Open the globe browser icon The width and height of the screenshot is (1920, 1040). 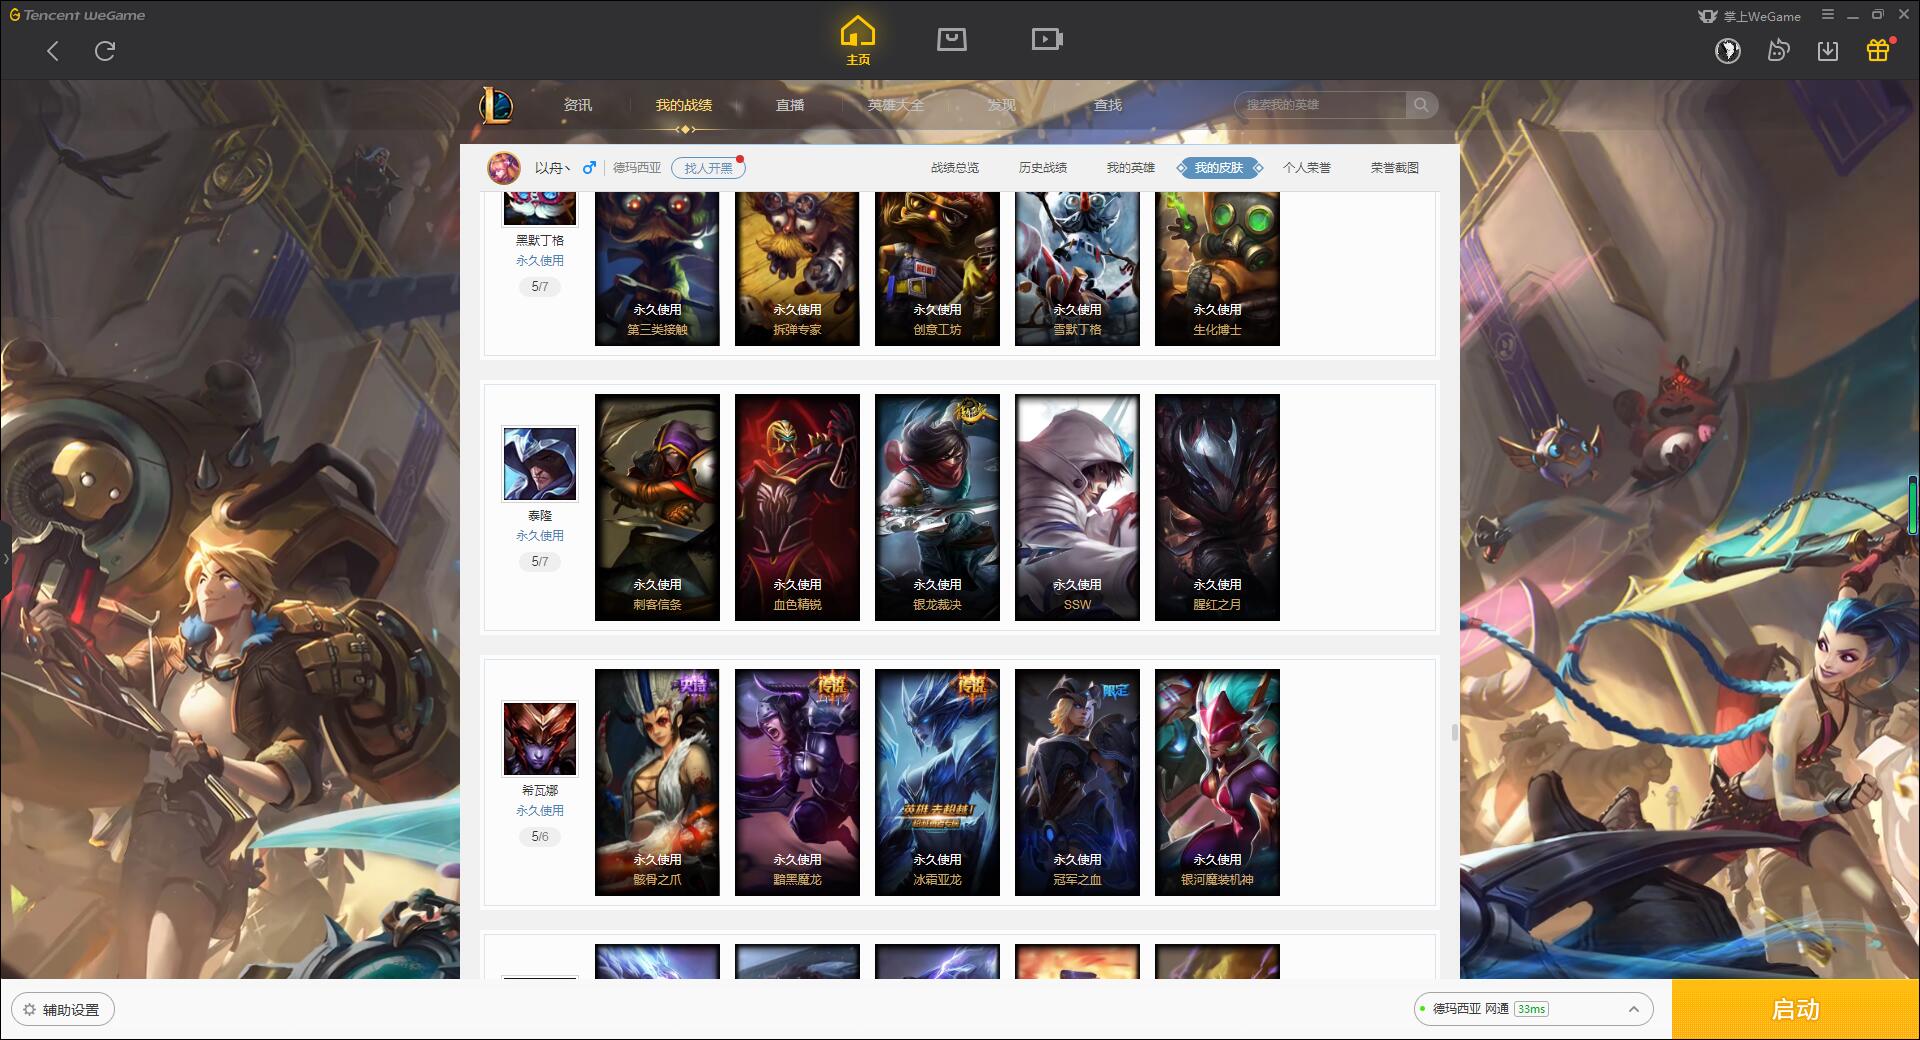[1728, 51]
